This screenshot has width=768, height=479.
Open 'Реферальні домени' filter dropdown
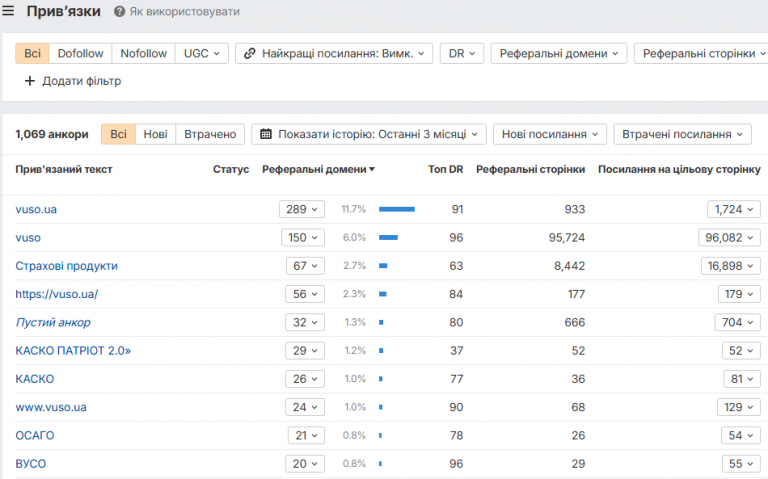(559, 53)
